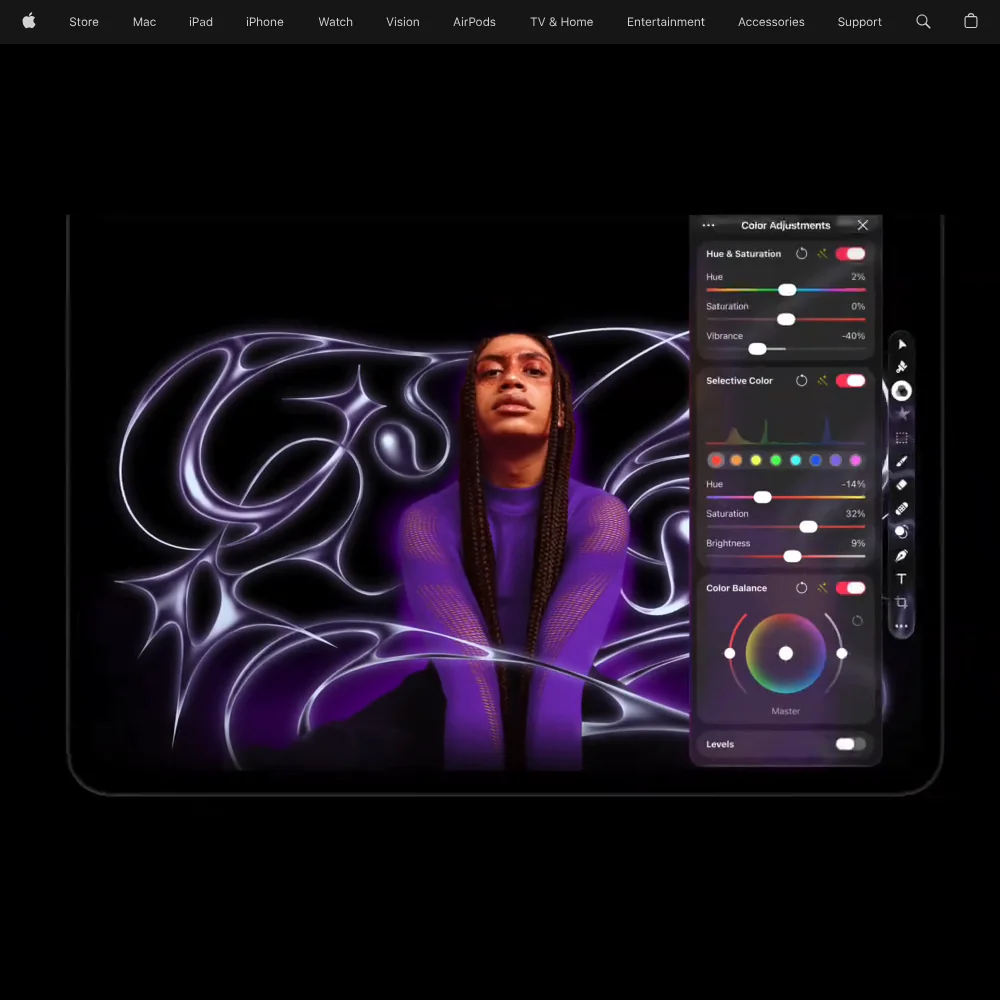Close the Color Adjustments panel
The image size is (1000, 1000).
point(863,225)
